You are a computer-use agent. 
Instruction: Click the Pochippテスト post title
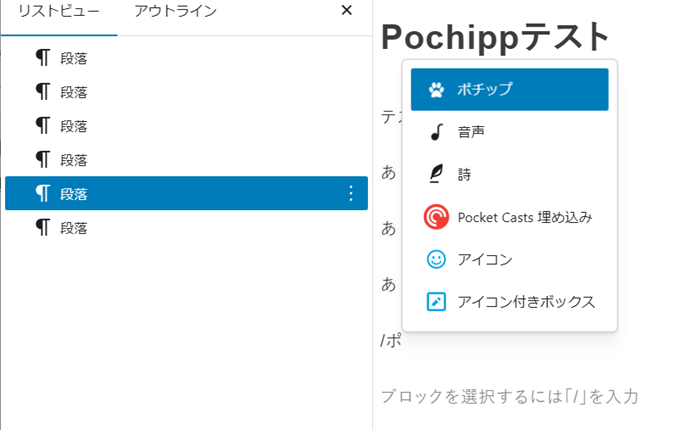(495, 37)
